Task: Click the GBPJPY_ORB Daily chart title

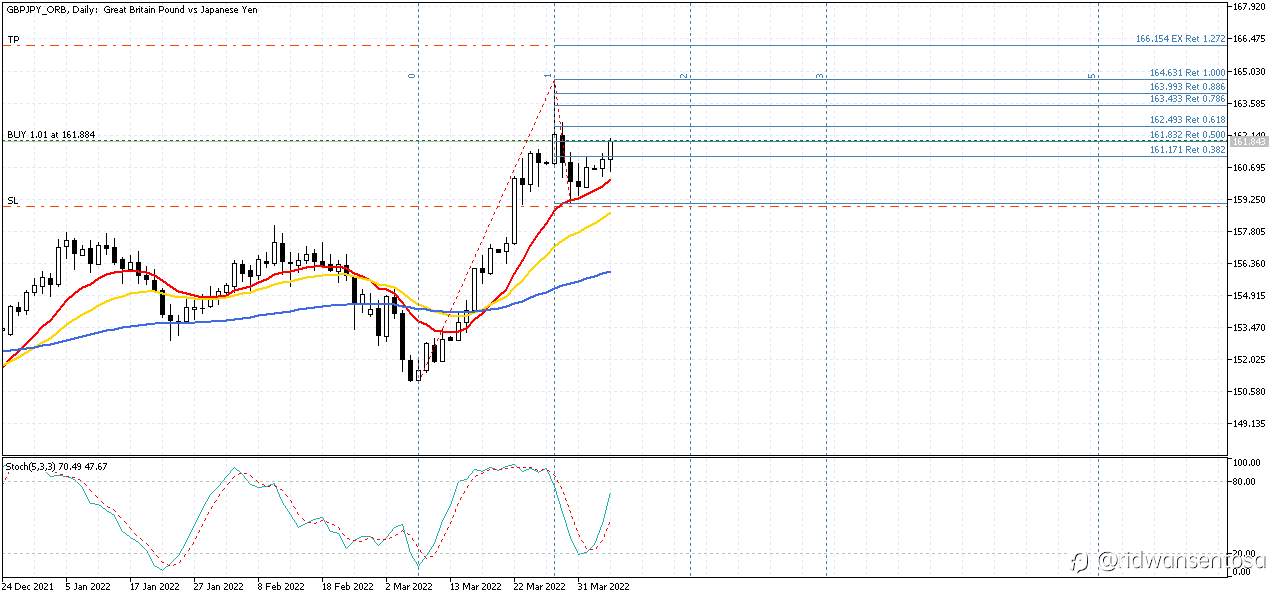Action: (132, 10)
